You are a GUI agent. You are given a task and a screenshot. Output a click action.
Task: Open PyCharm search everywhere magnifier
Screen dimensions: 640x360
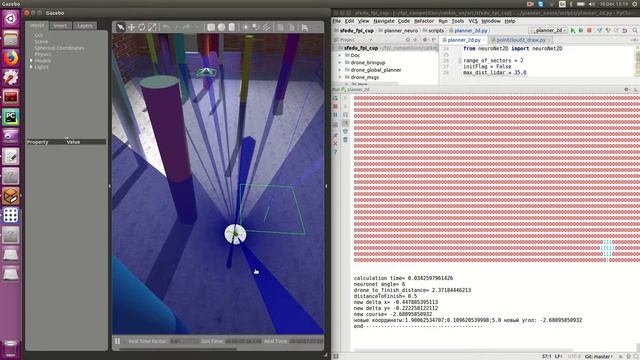point(635,31)
